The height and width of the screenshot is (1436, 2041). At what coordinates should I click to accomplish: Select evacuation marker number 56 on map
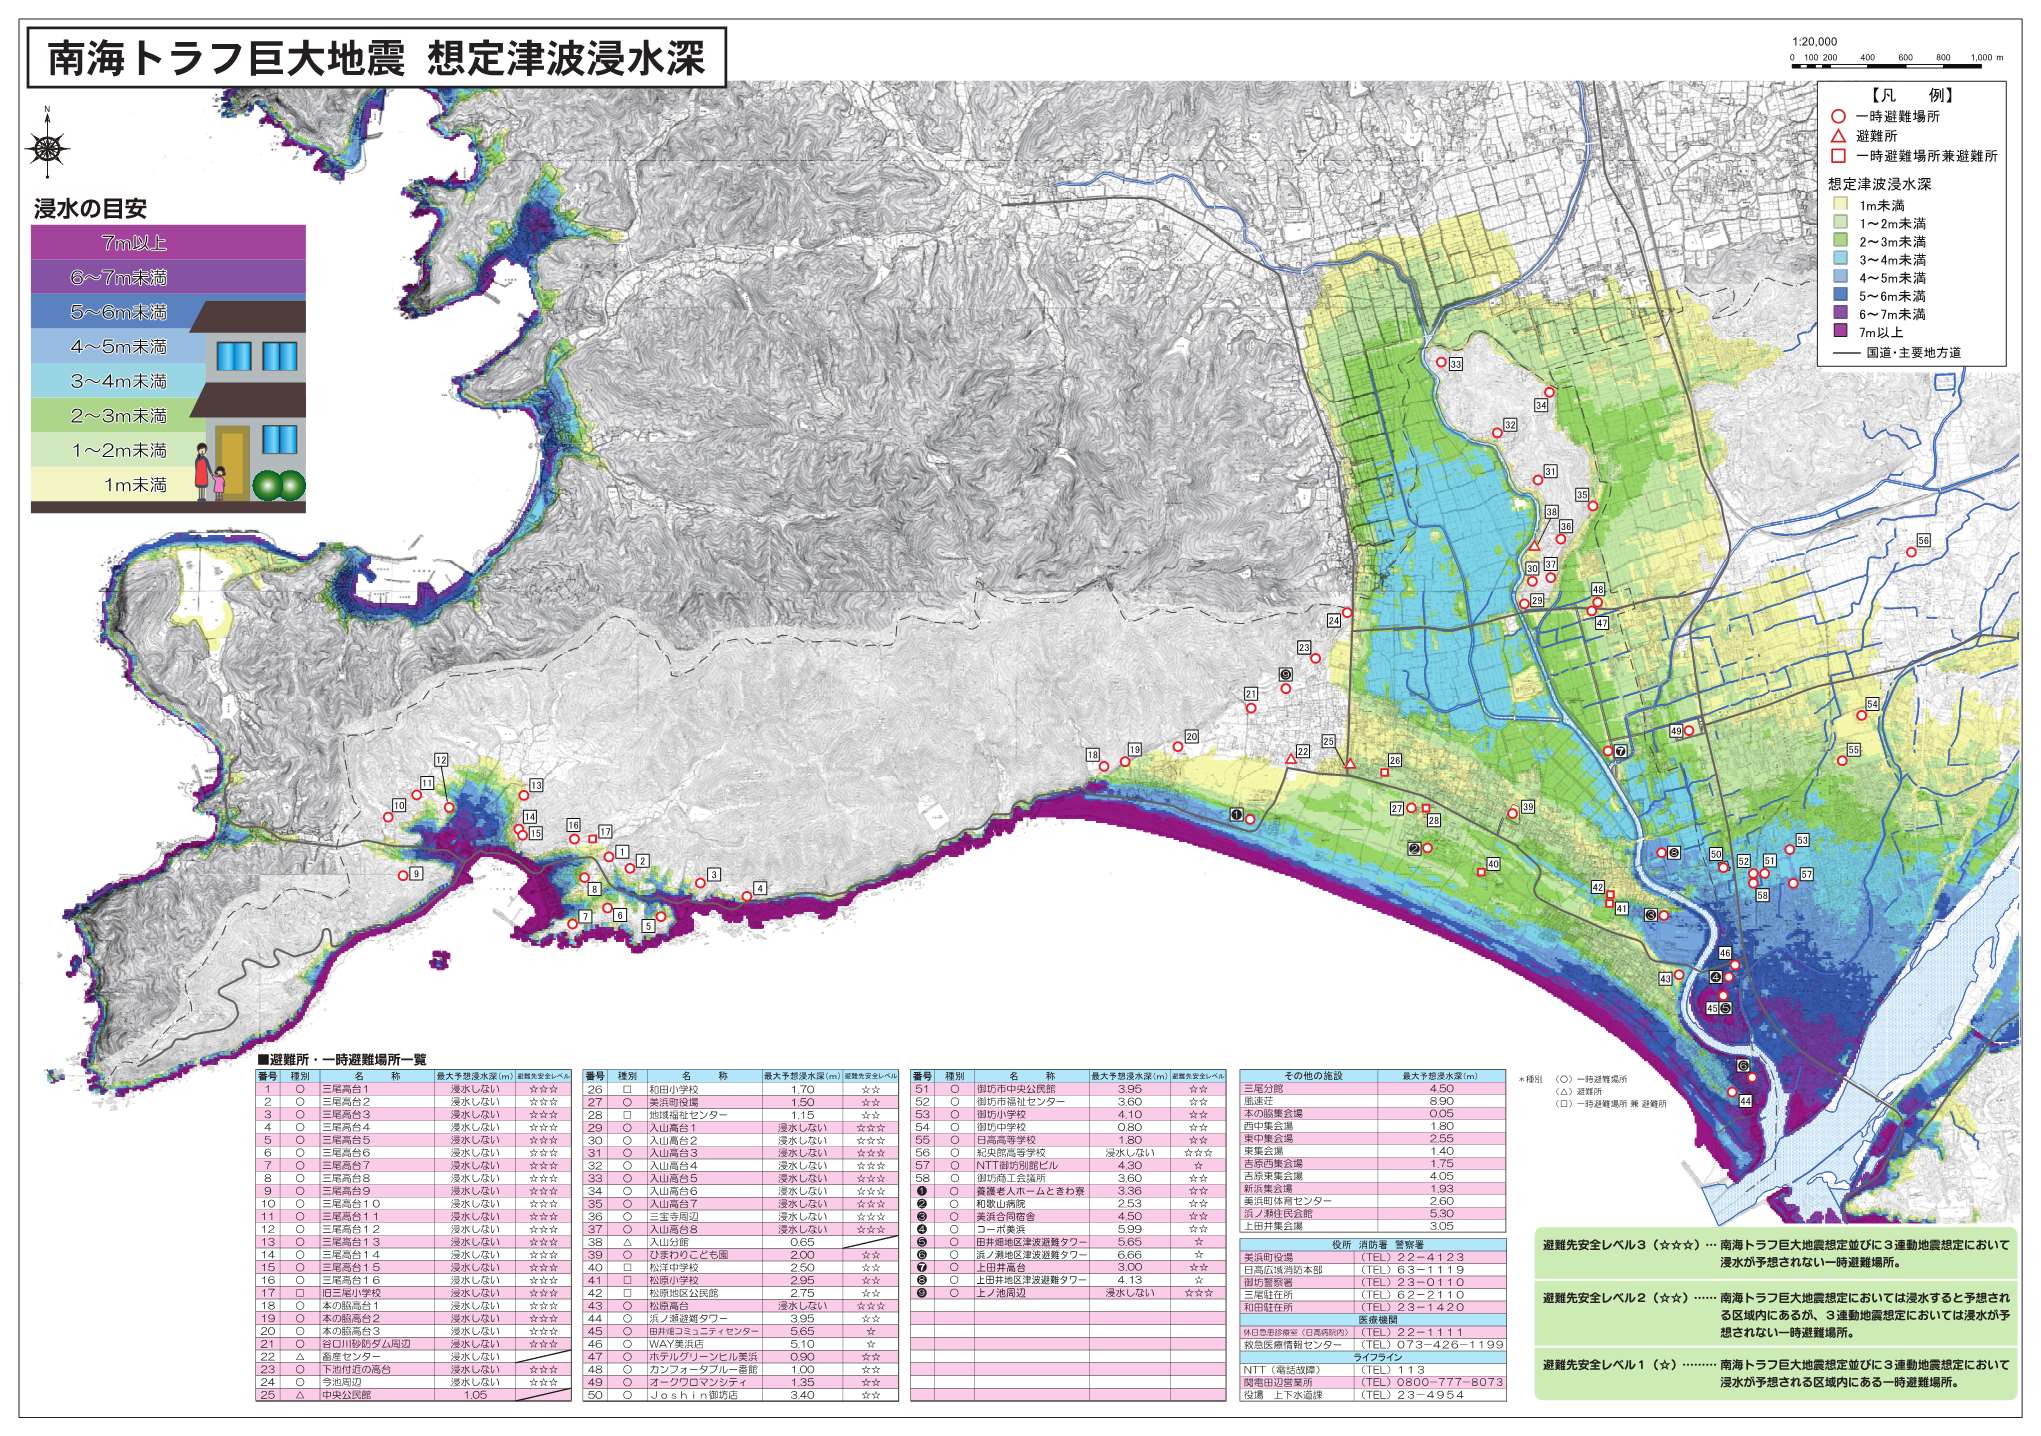point(1910,552)
